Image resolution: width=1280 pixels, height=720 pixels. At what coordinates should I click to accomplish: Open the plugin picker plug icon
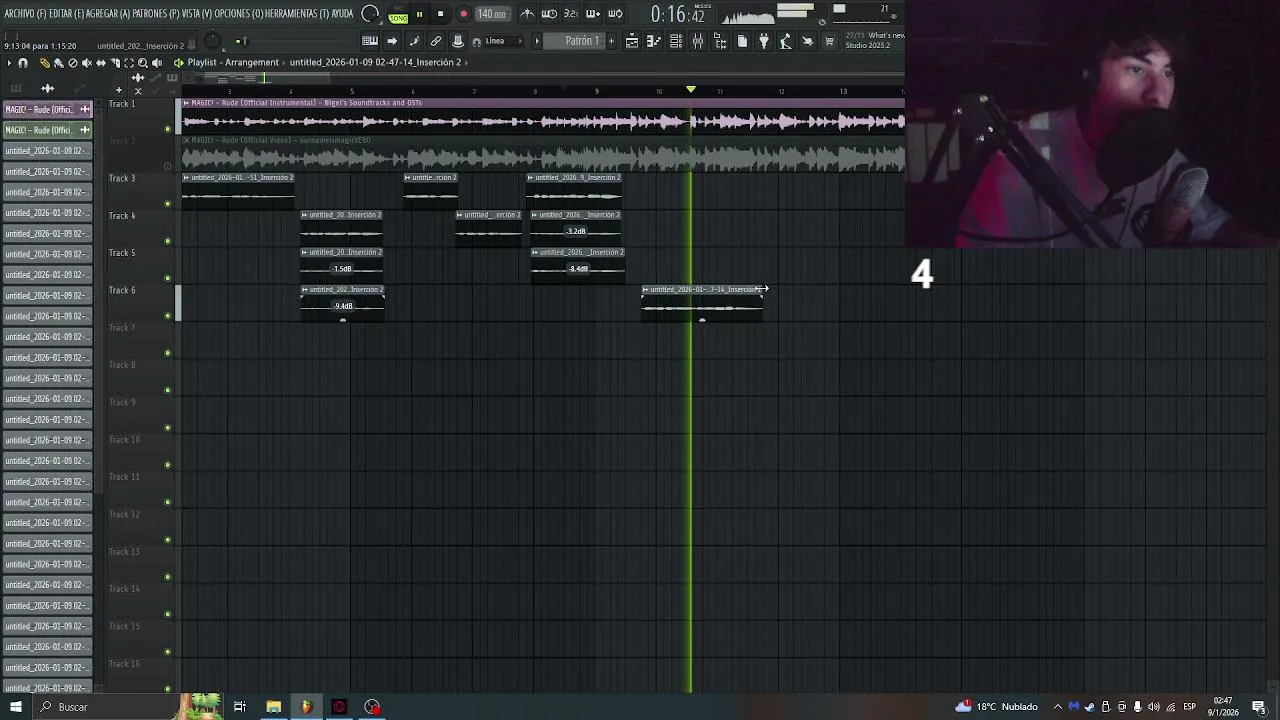764,41
